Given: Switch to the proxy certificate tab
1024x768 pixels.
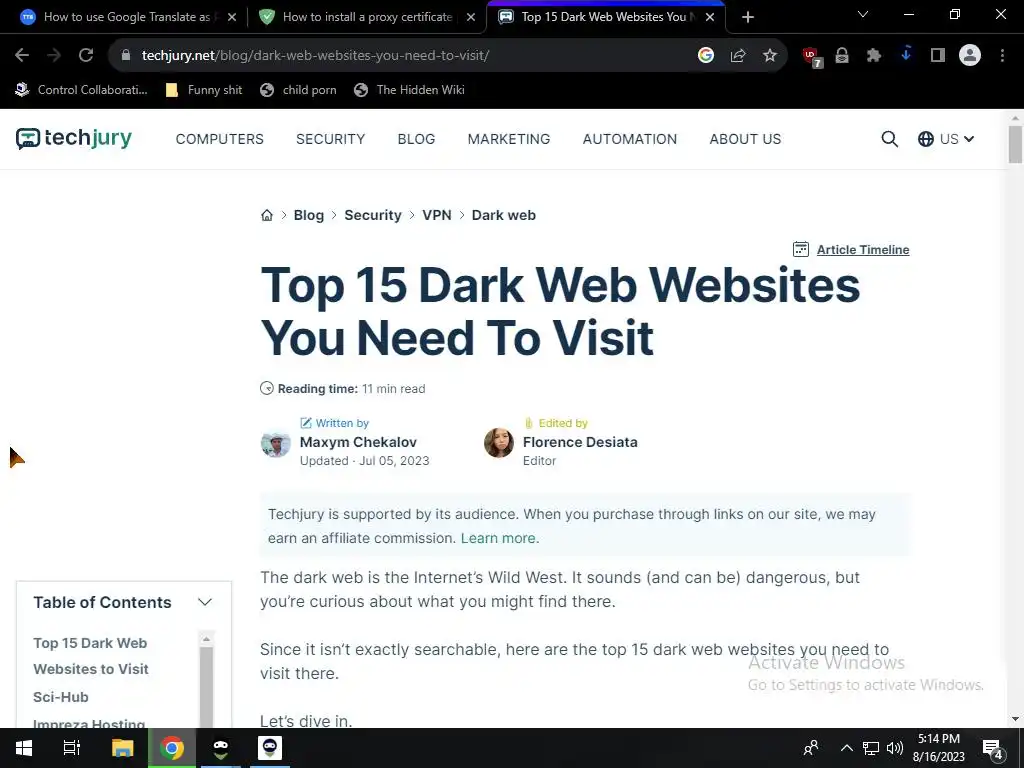Looking at the screenshot, I should (x=366, y=17).
